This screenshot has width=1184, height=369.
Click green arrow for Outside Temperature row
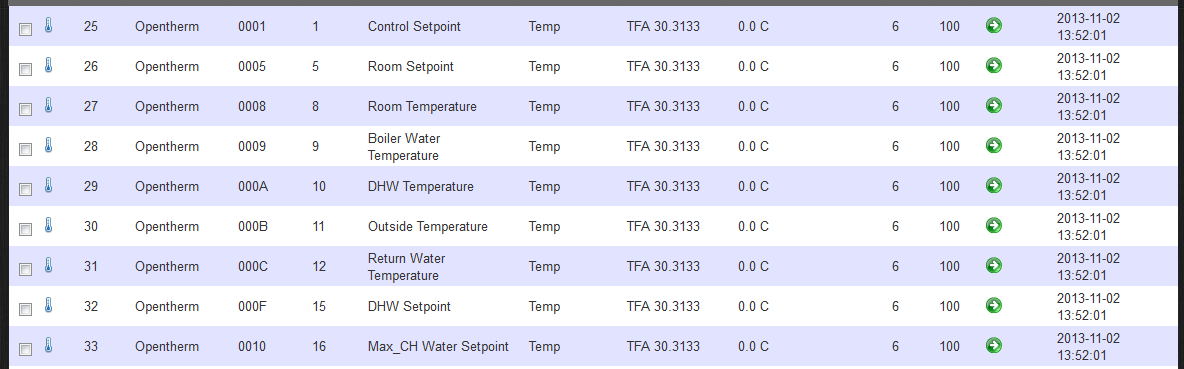click(994, 226)
